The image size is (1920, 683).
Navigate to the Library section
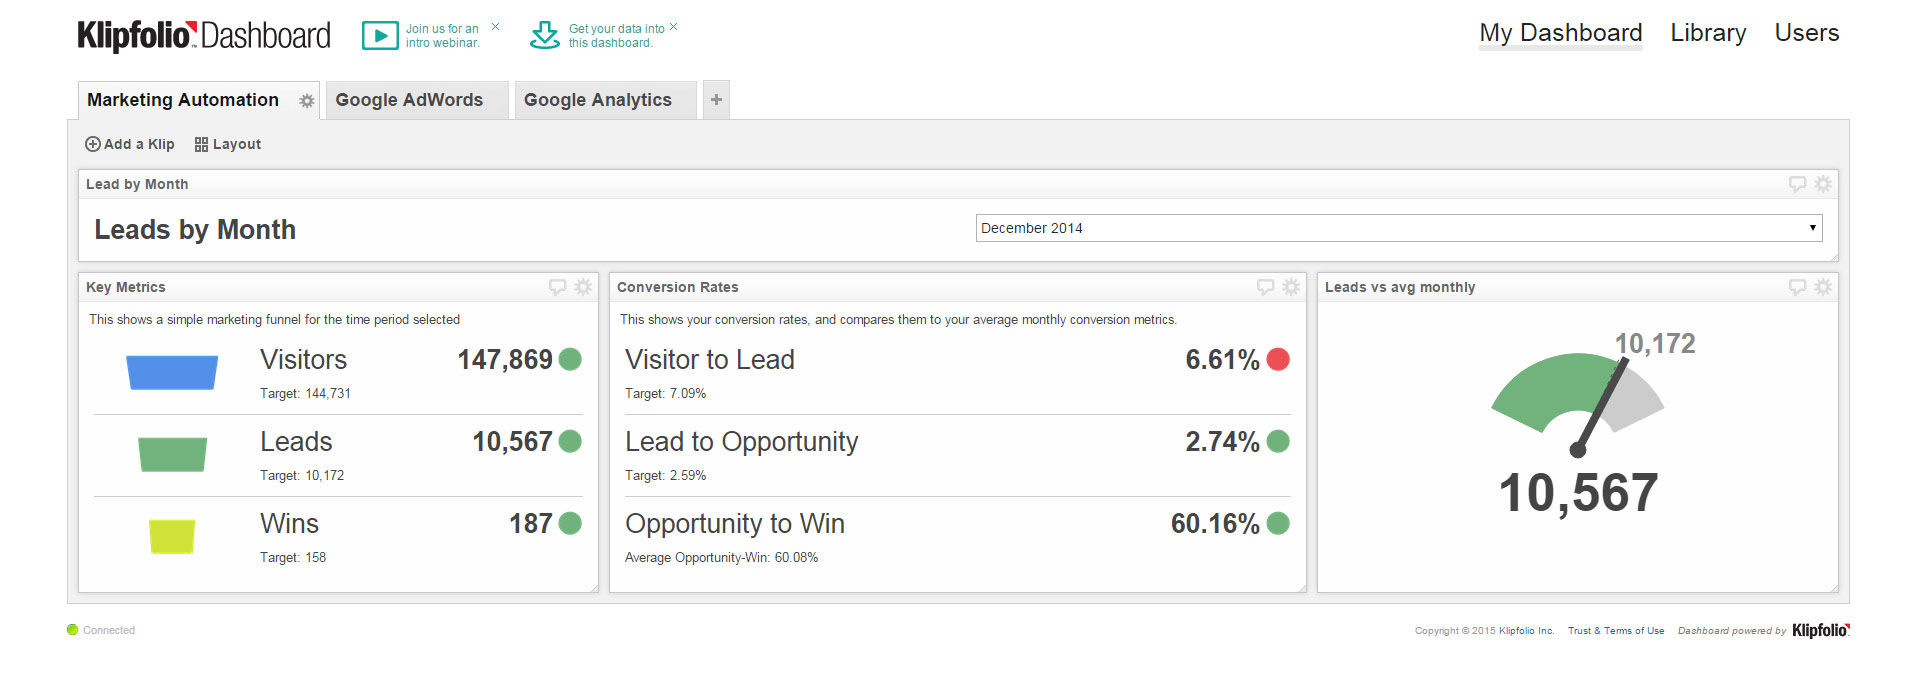point(1707,33)
